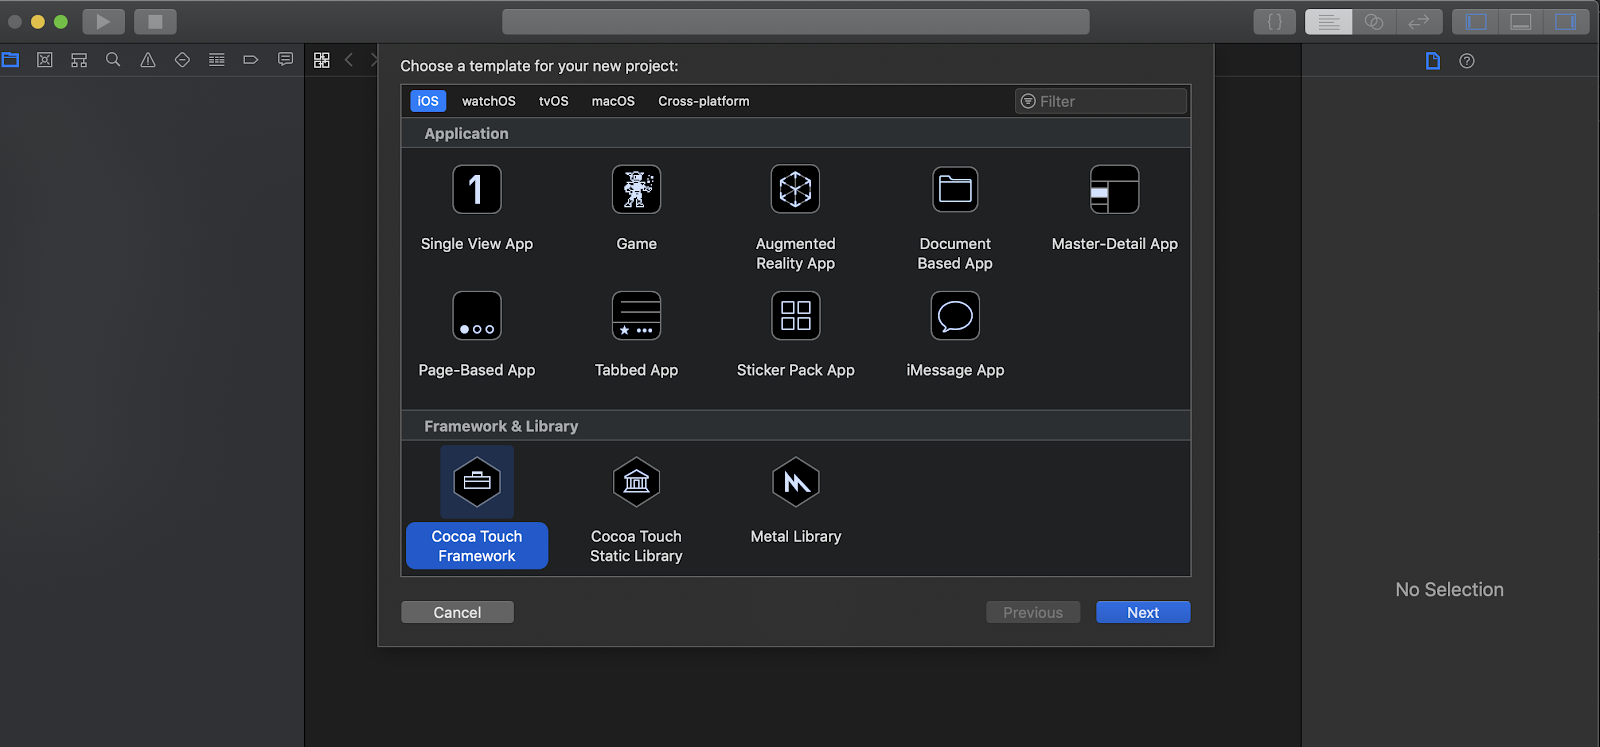Show the Debug navigator icon
Screen dimensions: 1600x747
pos(216,60)
